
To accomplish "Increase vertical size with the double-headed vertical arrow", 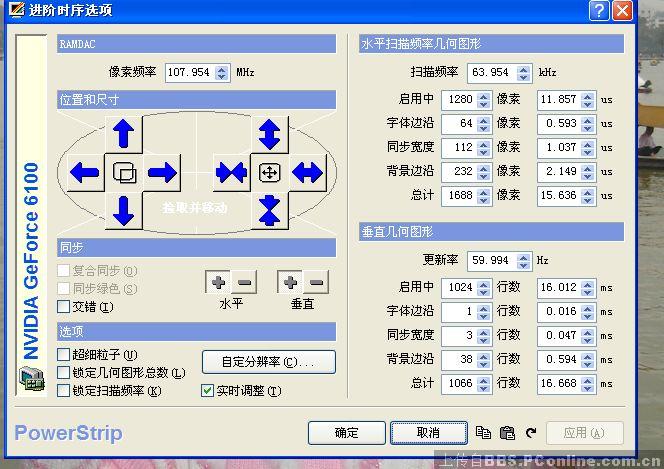I will (270, 134).
